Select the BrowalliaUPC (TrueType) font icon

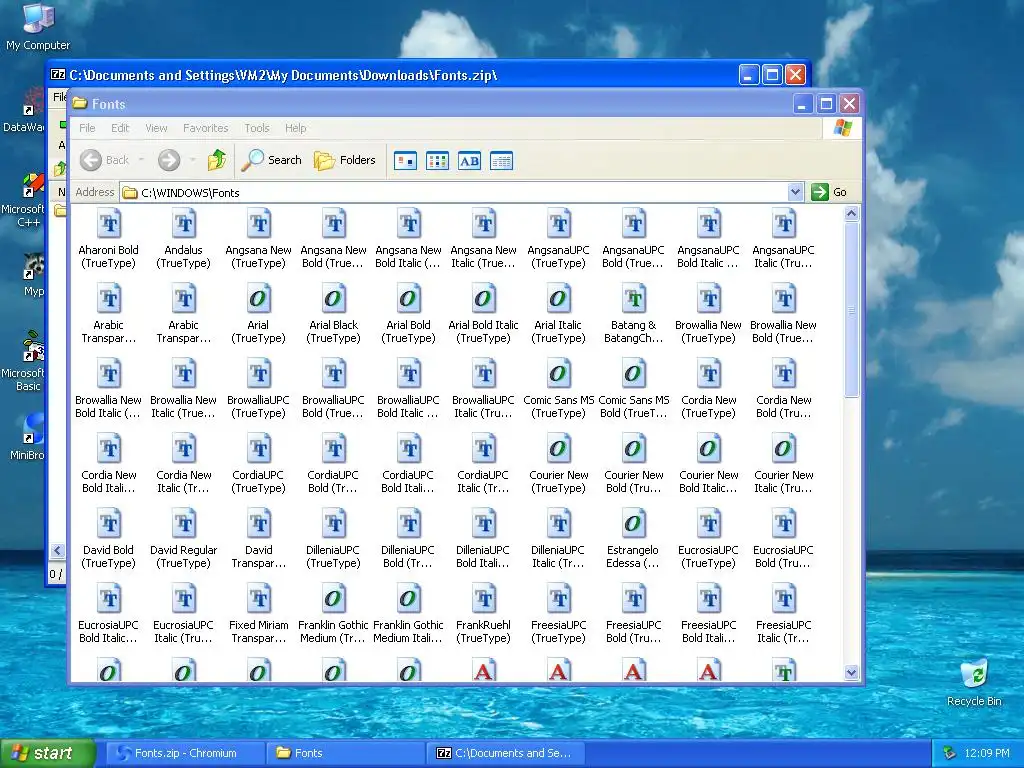click(259, 374)
